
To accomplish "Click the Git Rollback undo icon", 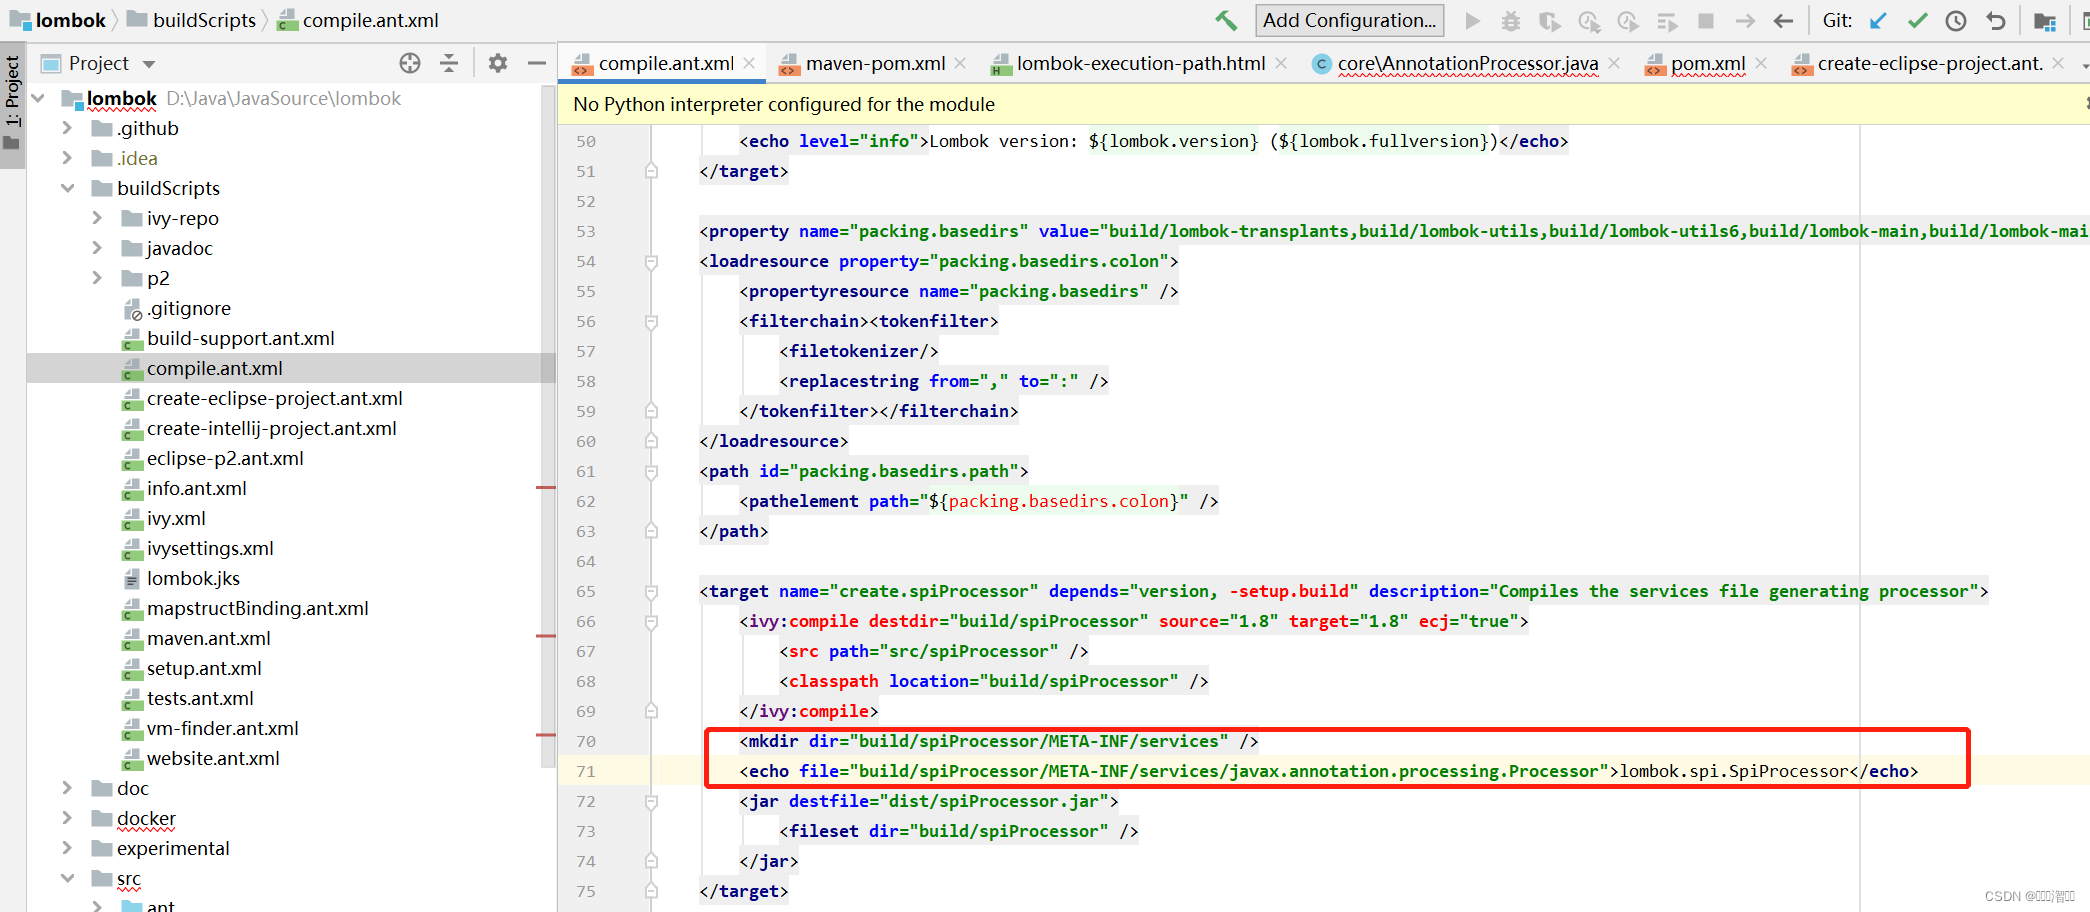I will coord(1995,21).
